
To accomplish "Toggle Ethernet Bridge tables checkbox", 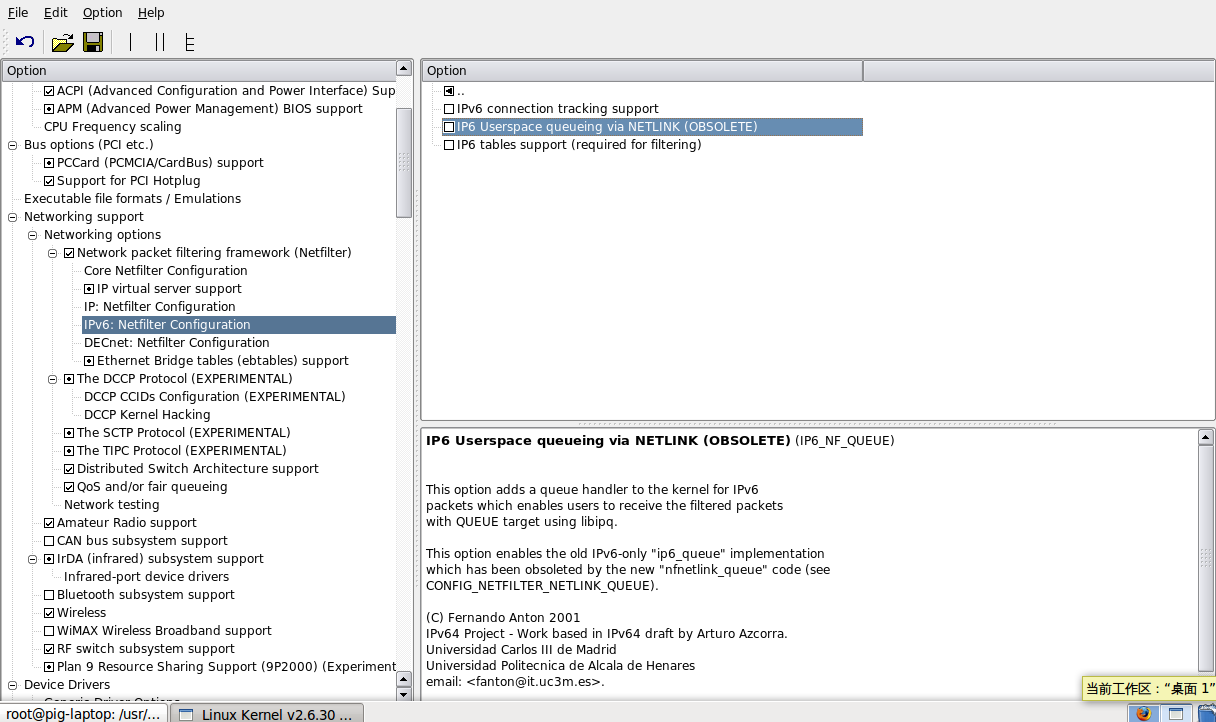I will [89, 361].
